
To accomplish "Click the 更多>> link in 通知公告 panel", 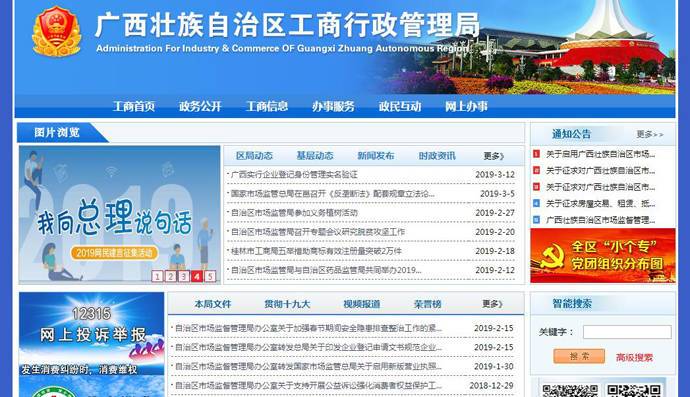I will click(650, 135).
